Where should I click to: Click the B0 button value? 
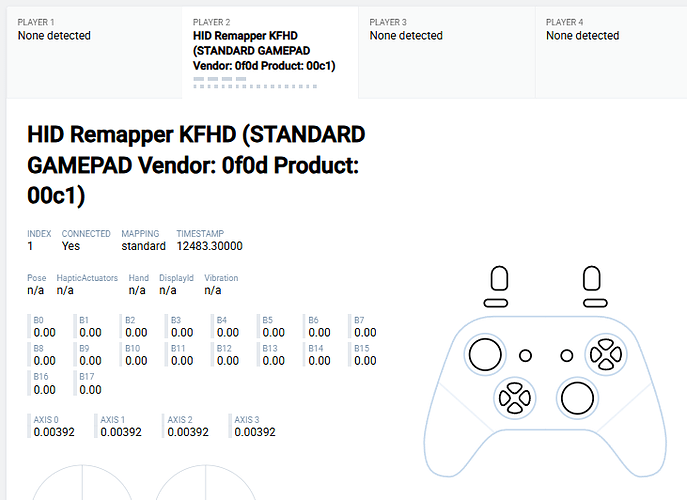pyautogui.click(x=45, y=333)
